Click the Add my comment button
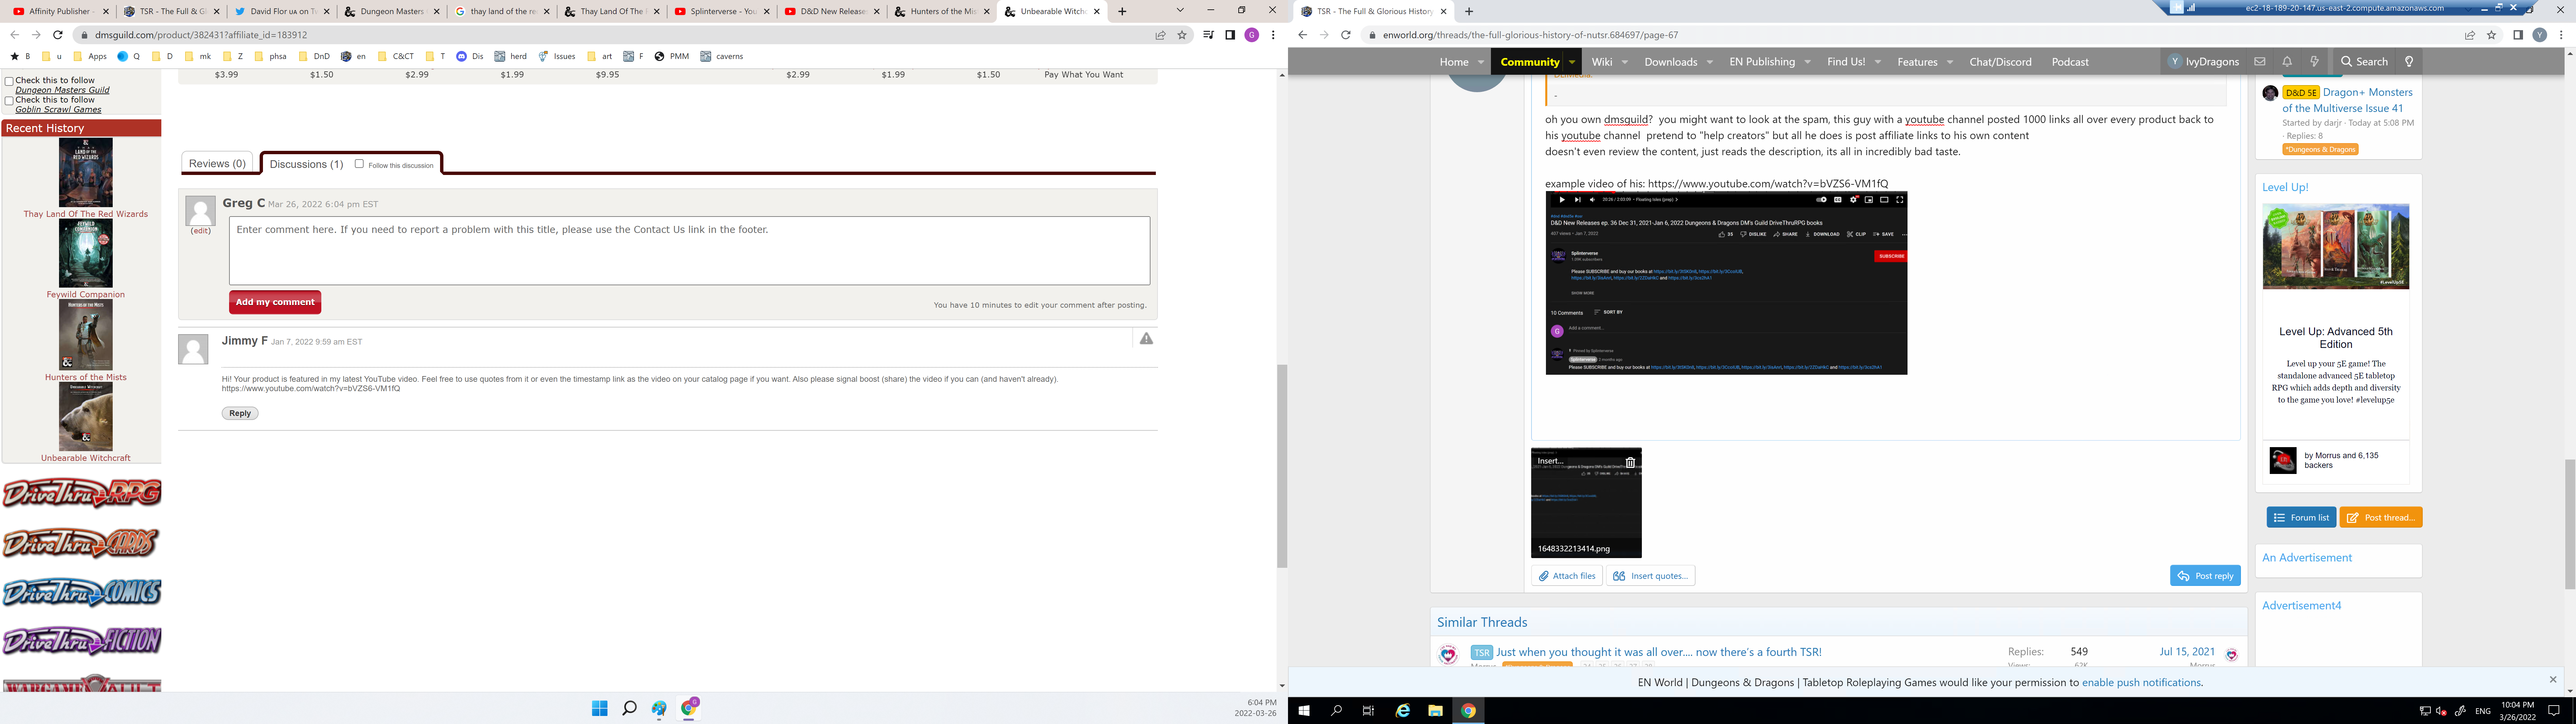 coord(275,302)
